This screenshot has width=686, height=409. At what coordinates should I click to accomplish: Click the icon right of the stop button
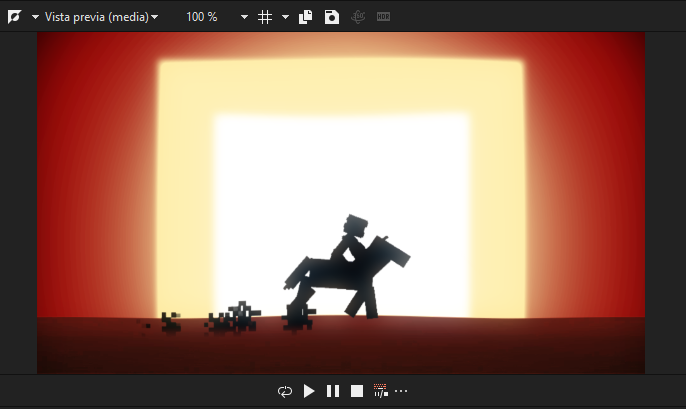click(x=381, y=391)
